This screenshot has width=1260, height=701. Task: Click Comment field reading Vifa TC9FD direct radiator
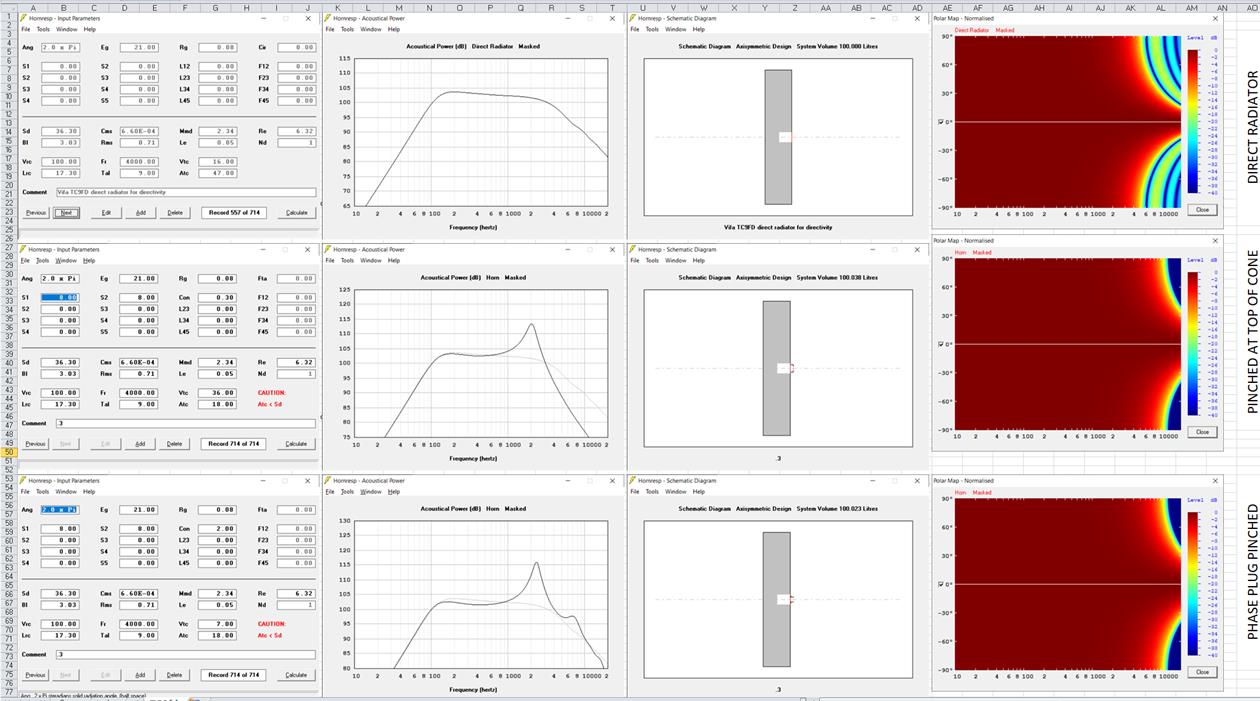[185, 192]
